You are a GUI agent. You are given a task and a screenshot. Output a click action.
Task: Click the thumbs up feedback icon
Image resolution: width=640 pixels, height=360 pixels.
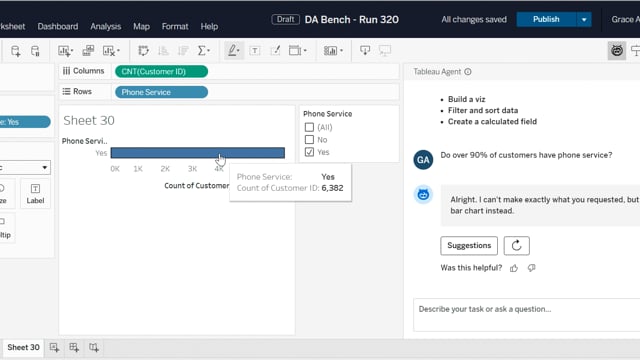coord(514,268)
